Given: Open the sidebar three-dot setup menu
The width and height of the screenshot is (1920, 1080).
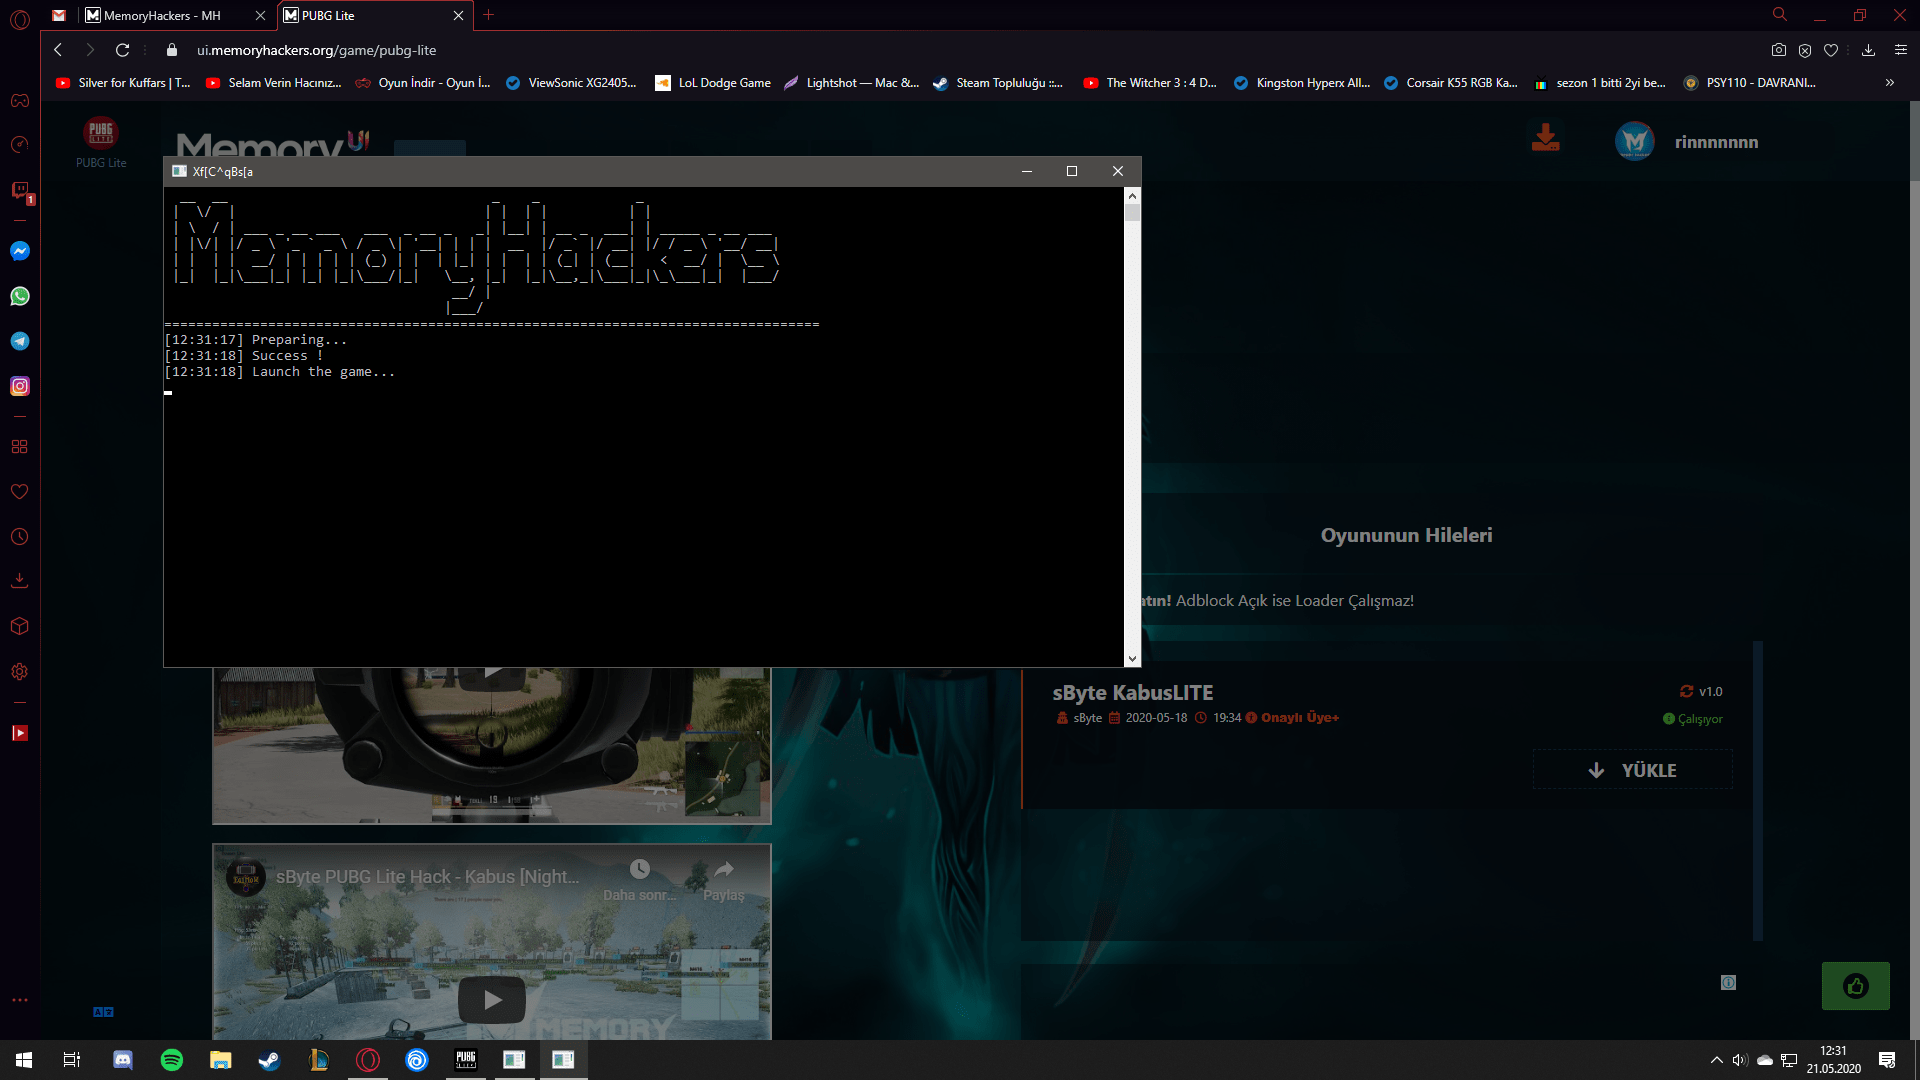Looking at the screenshot, I should coord(20,1000).
